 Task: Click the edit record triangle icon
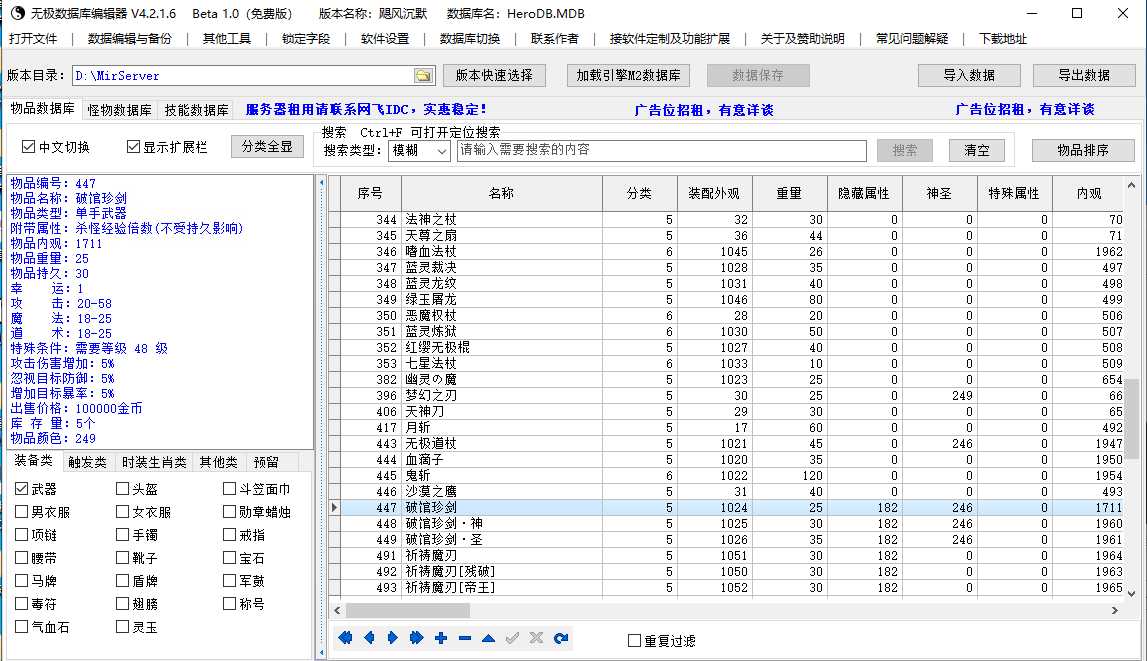[488, 638]
